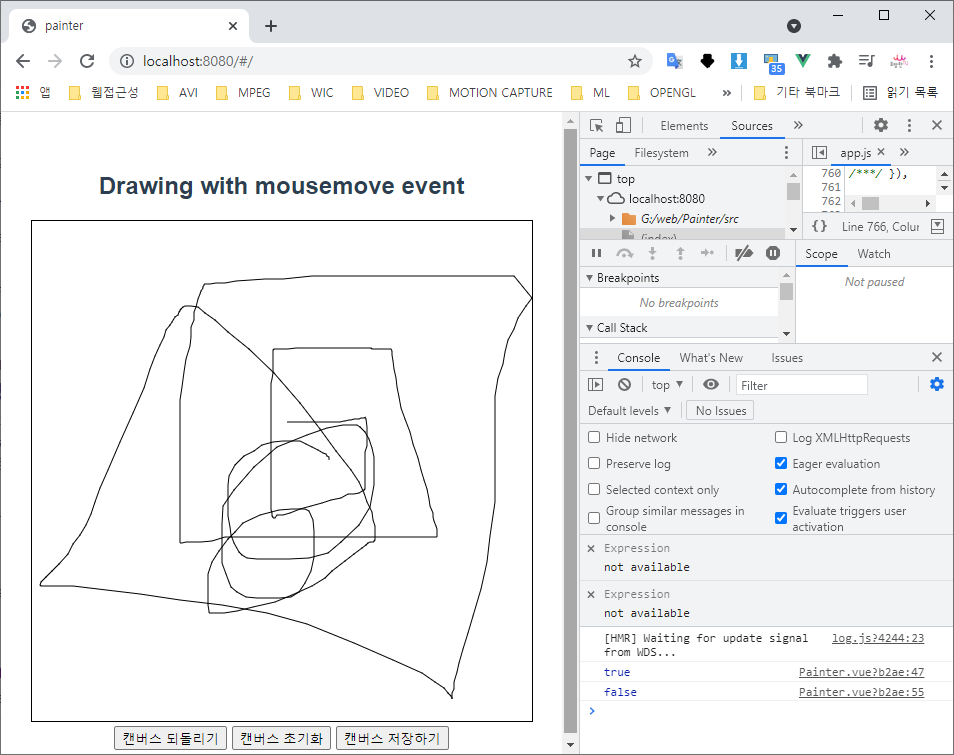954x755 pixels.
Task: Open the top JavaScript context dropdown
Action: (667, 384)
